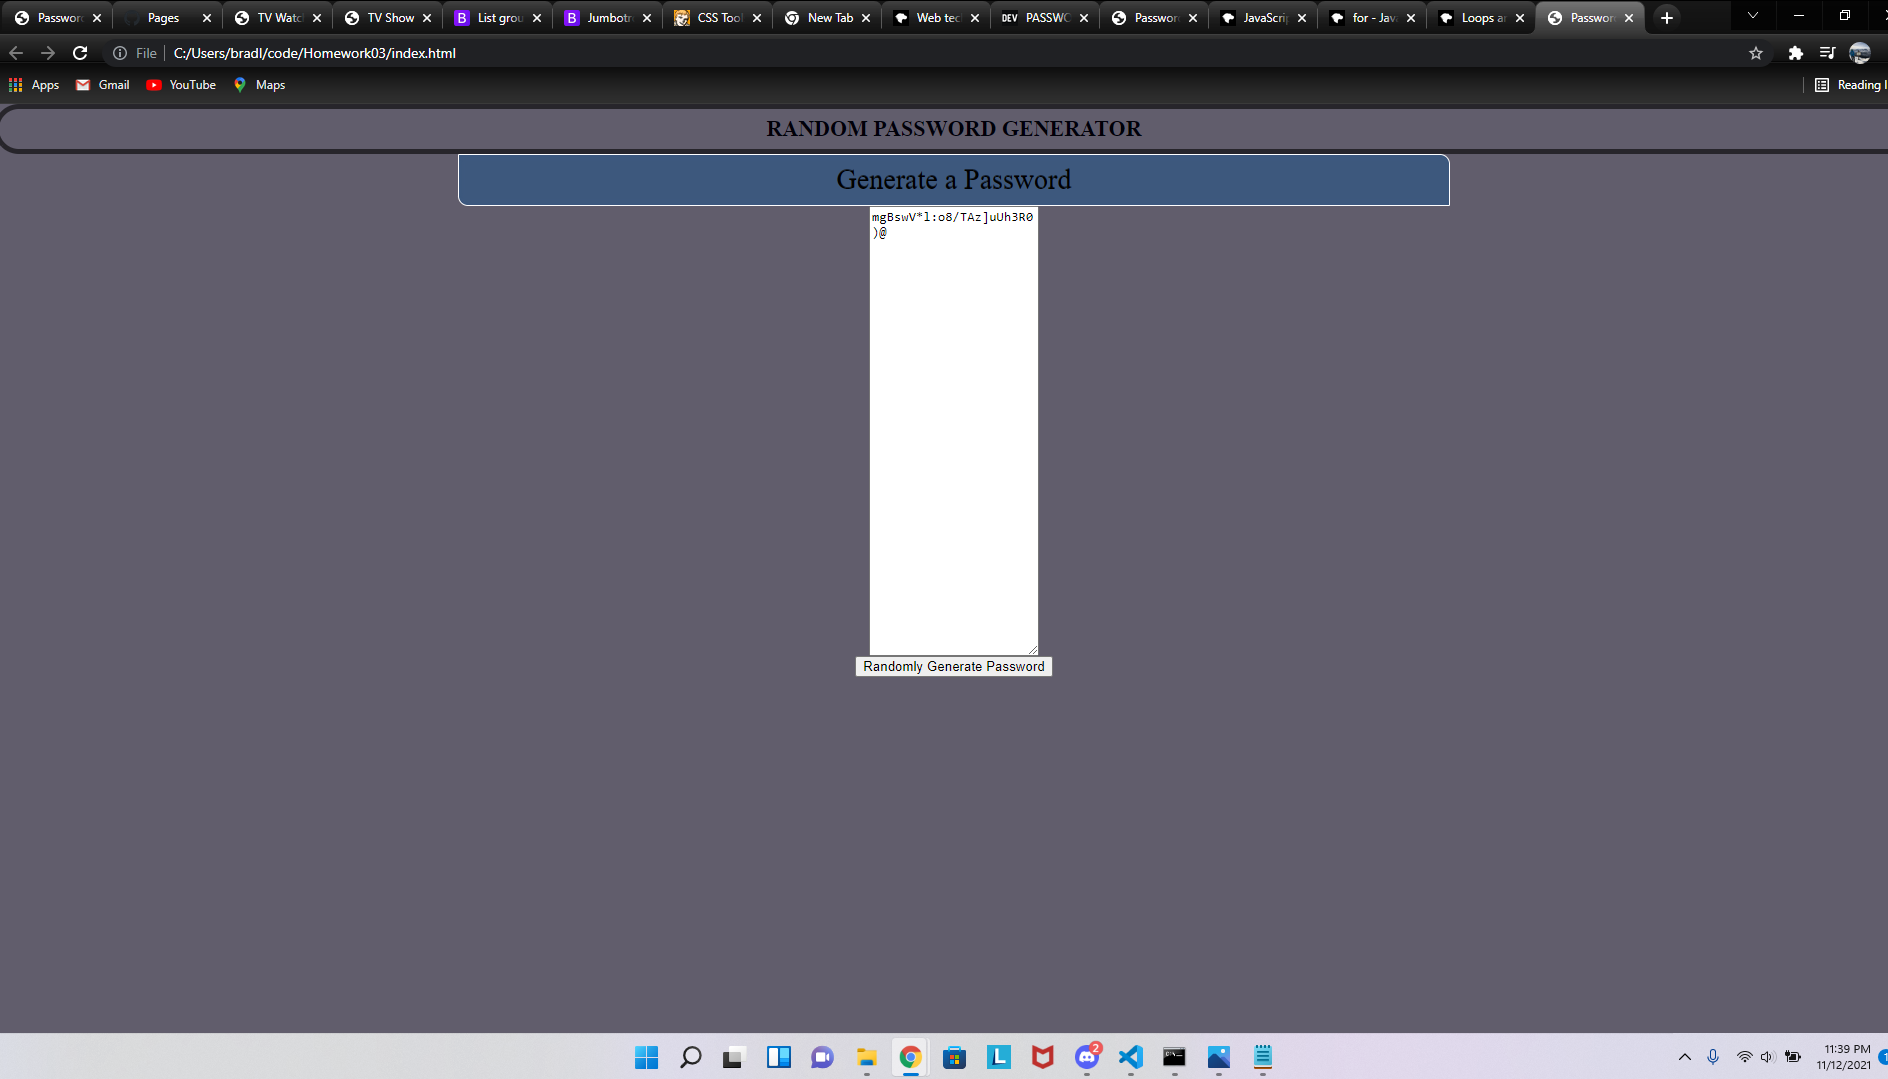Open the tab search dropdown
This screenshot has width=1888, height=1079.
(1753, 16)
